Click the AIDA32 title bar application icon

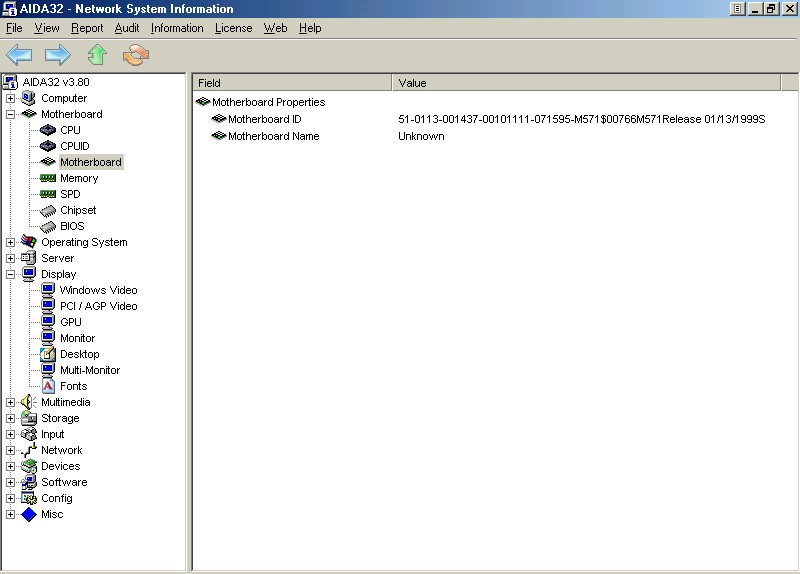9,9
